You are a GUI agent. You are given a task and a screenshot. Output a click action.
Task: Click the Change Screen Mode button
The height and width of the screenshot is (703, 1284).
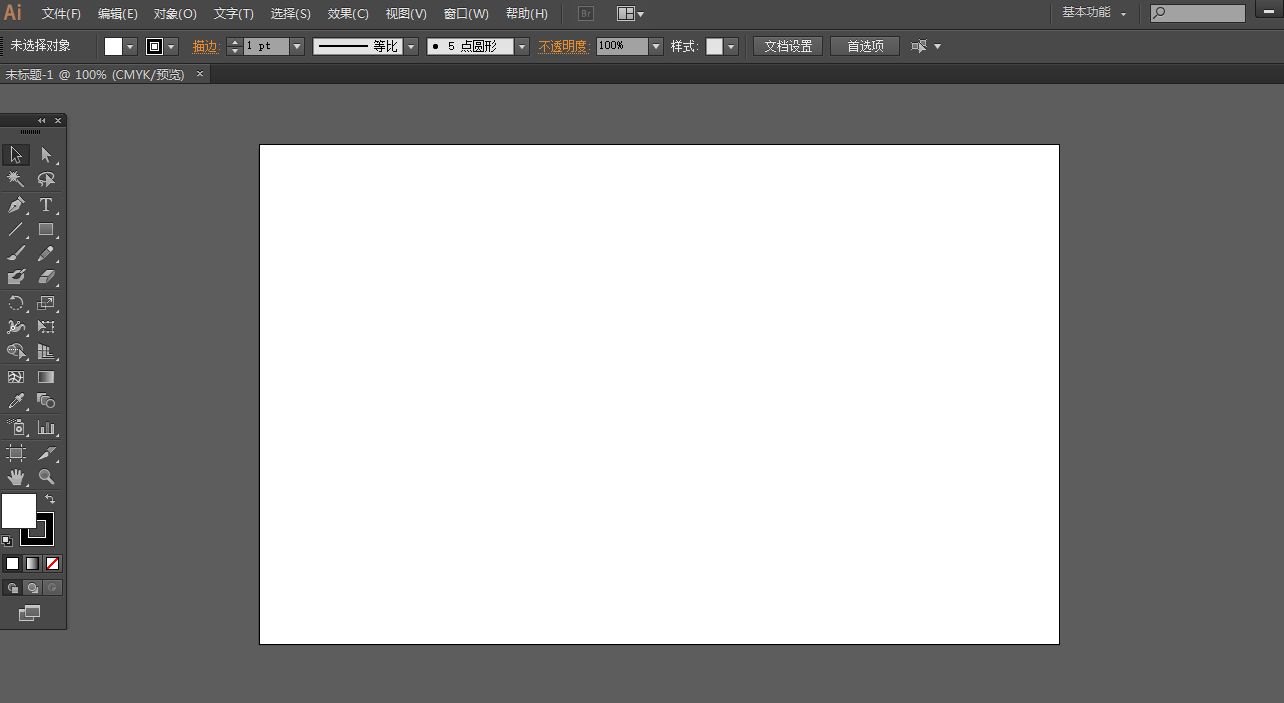pyautogui.click(x=30, y=613)
